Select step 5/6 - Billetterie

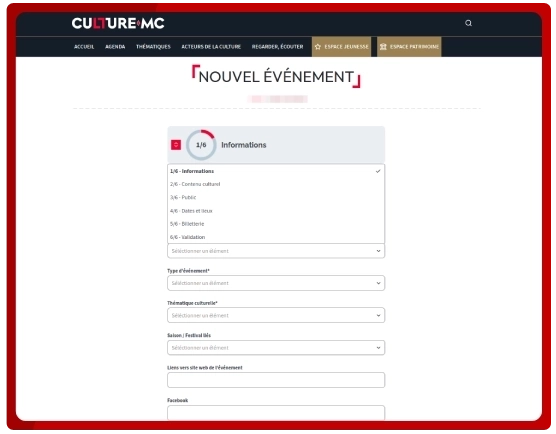coord(276,224)
